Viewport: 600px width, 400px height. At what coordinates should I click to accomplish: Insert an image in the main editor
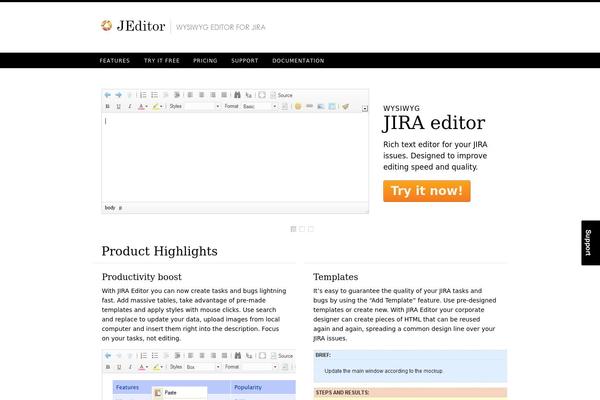[x=321, y=106]
